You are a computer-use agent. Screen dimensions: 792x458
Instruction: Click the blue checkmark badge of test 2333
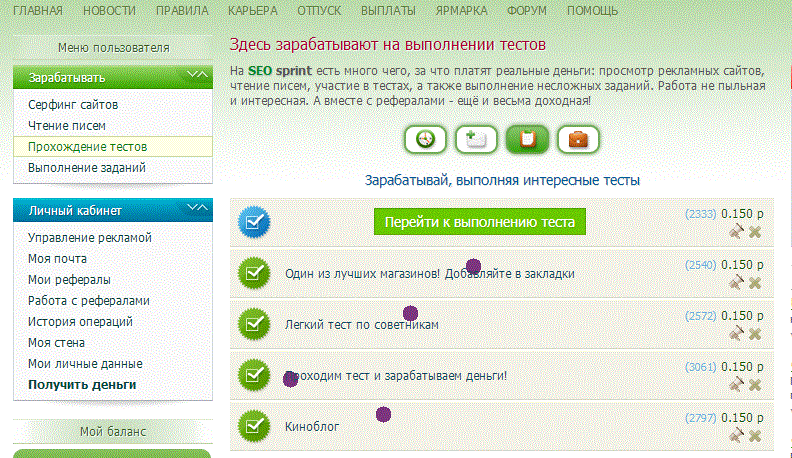[254, 222]
